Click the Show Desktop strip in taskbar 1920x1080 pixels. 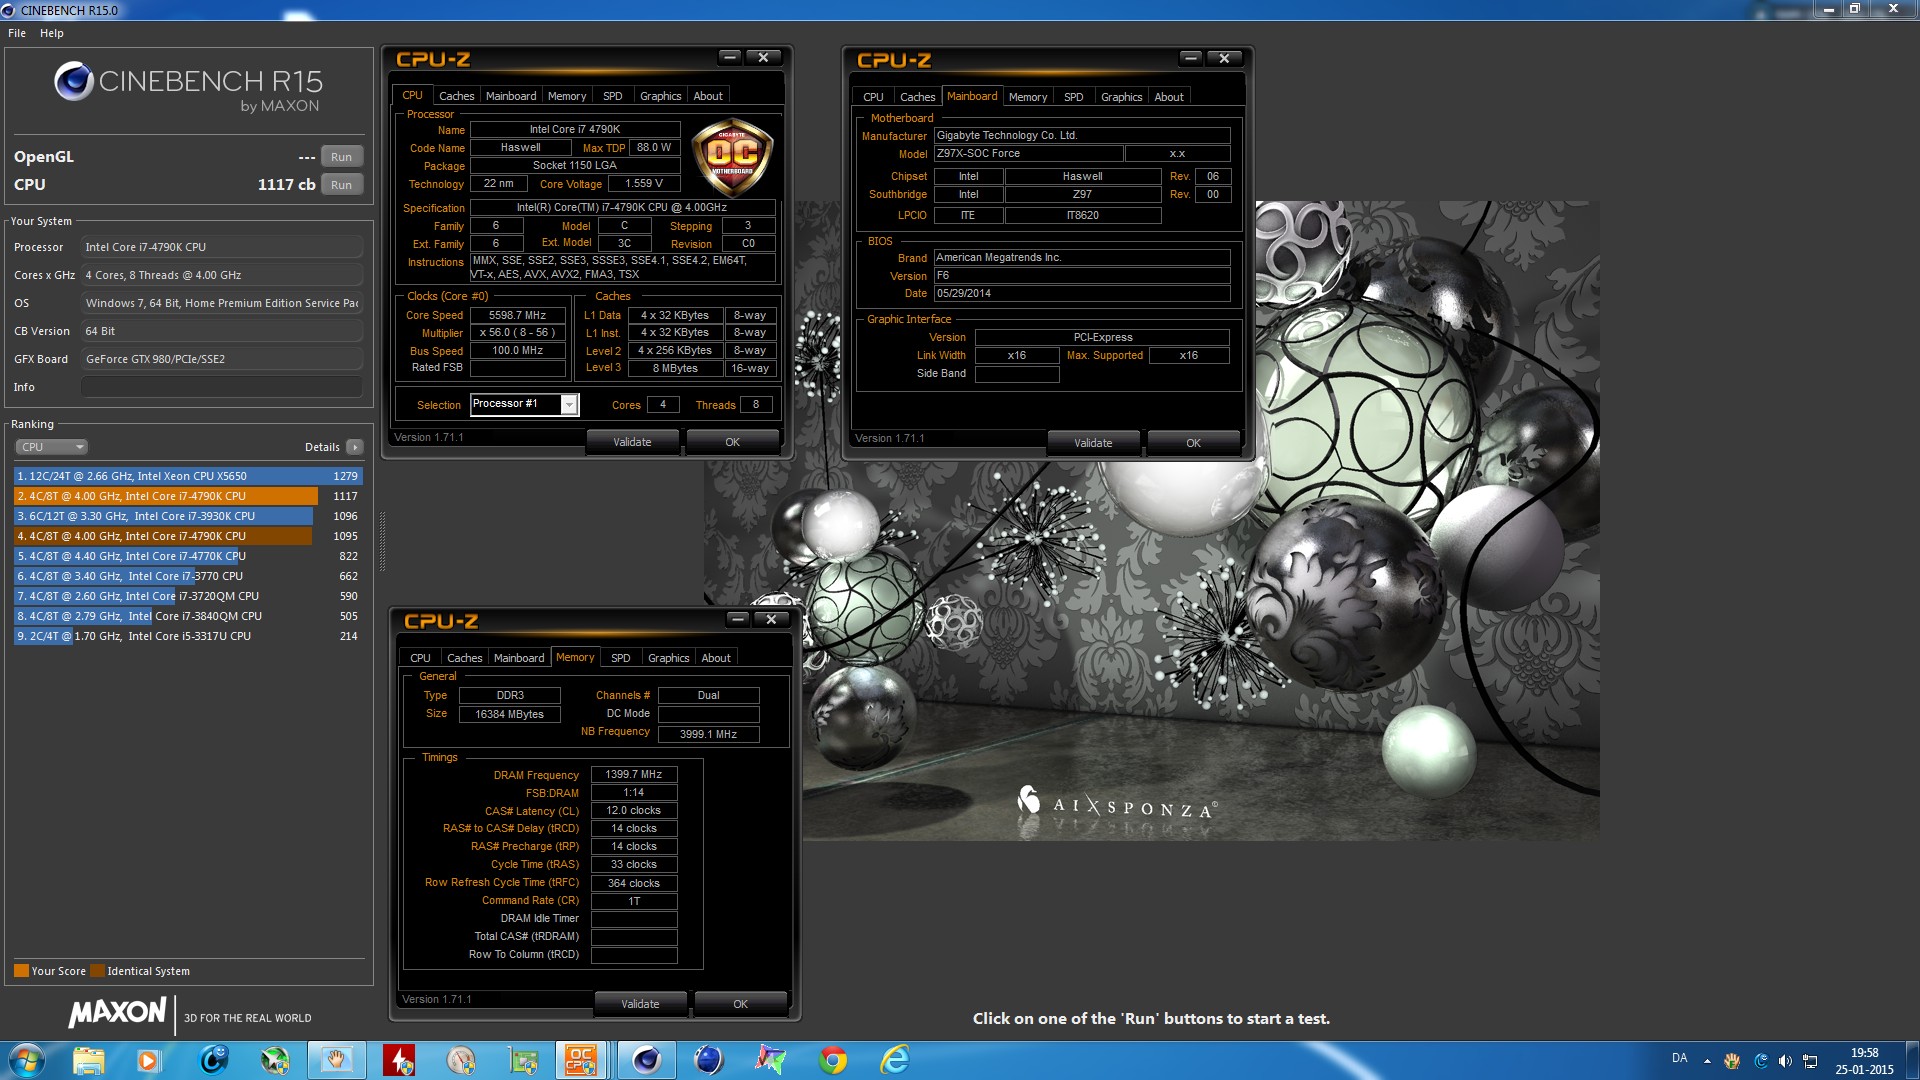click(1912, 1060)
